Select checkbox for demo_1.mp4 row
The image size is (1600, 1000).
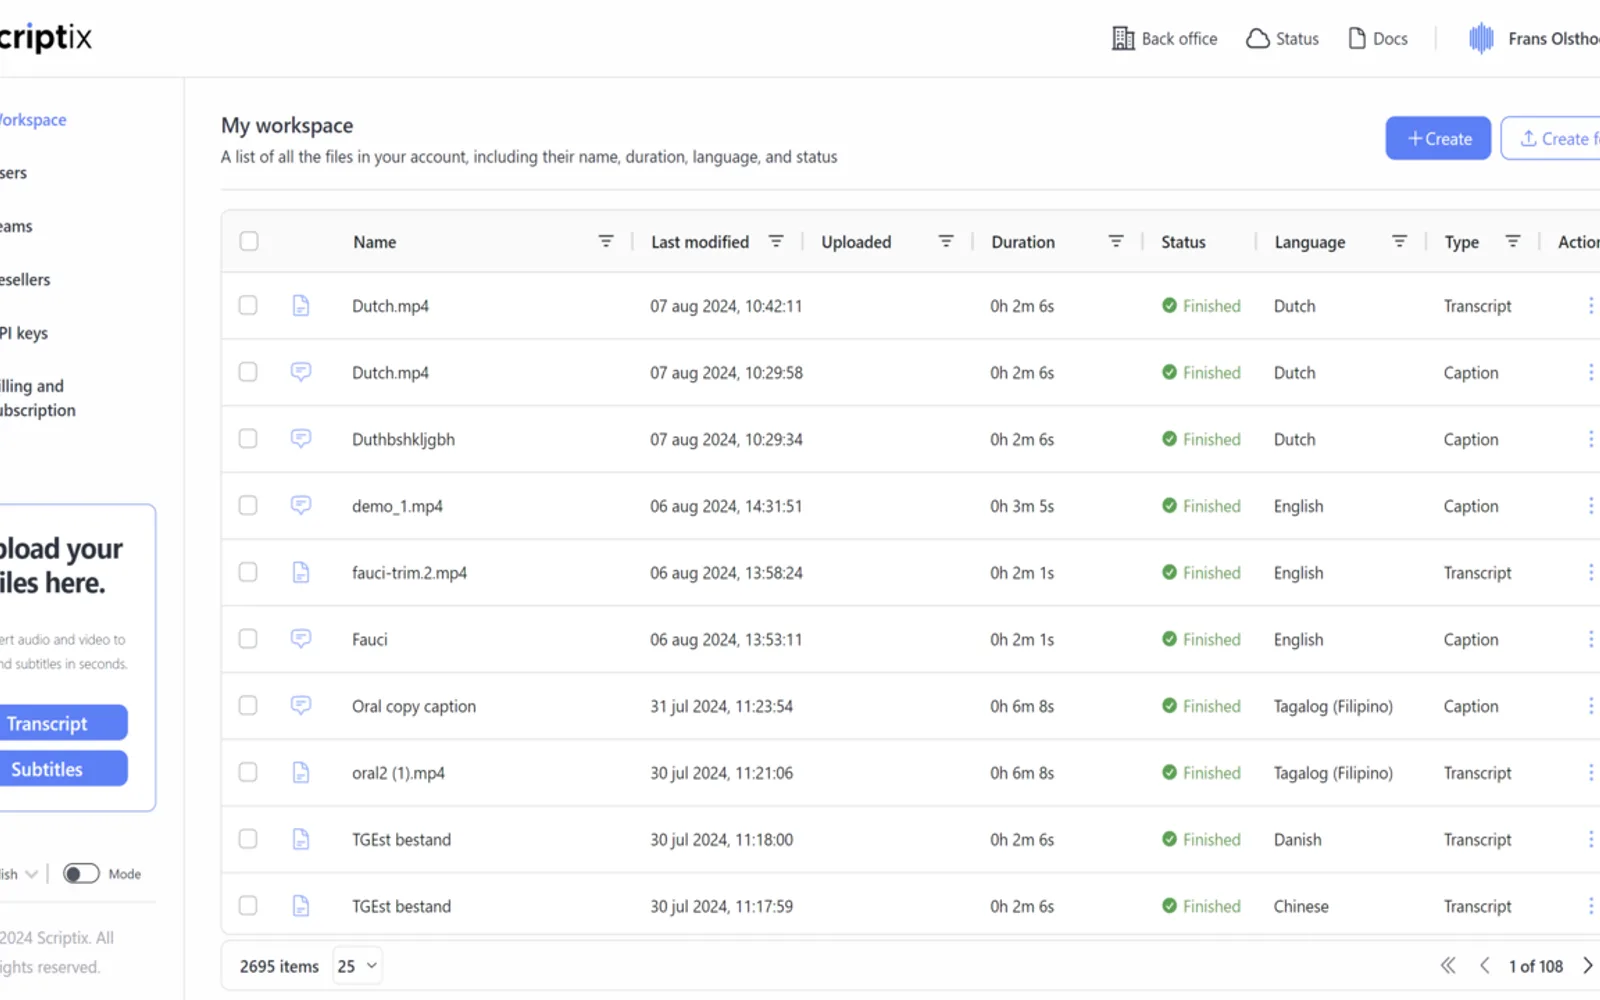coord(248,506)
